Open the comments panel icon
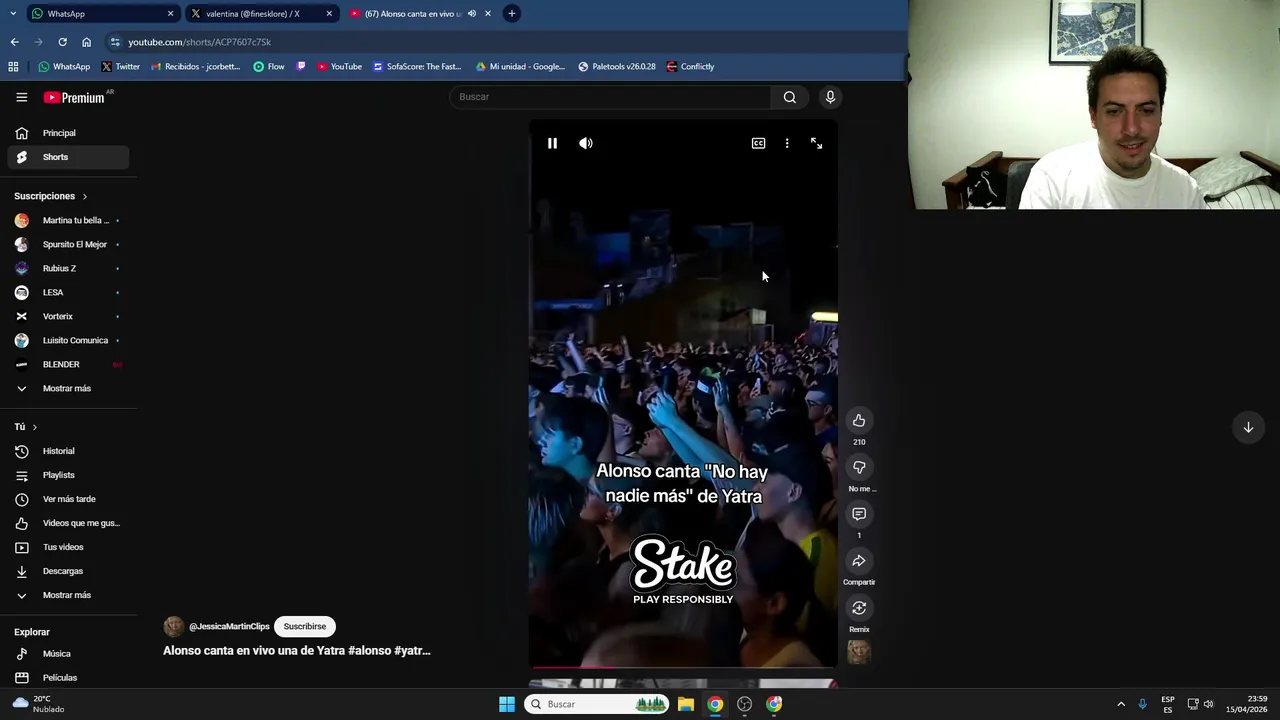Screen dimensions: 1280x720 (859, 514)
